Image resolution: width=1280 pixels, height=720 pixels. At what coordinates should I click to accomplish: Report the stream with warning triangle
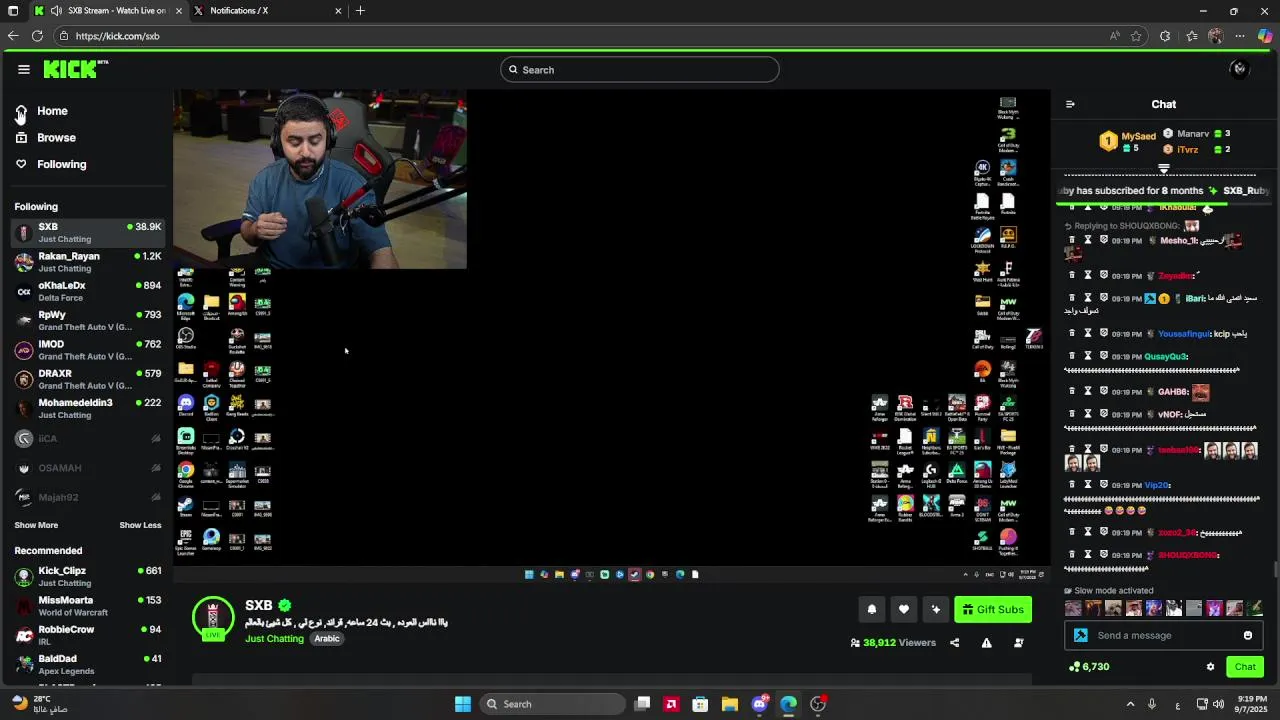[x=986, y=643]
